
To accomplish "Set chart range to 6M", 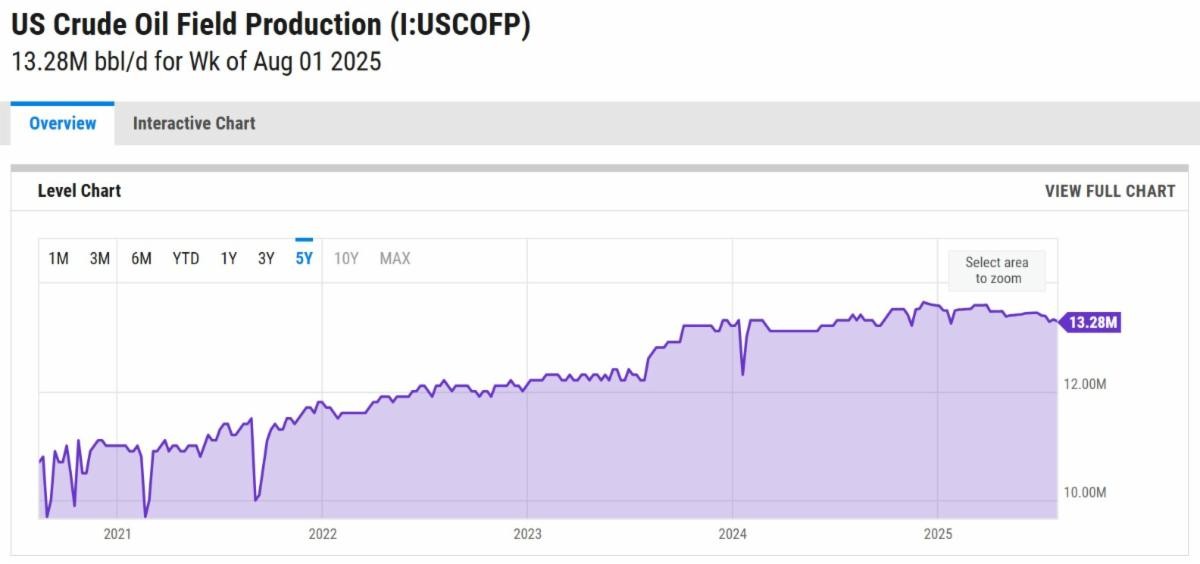I will [141, 259].
